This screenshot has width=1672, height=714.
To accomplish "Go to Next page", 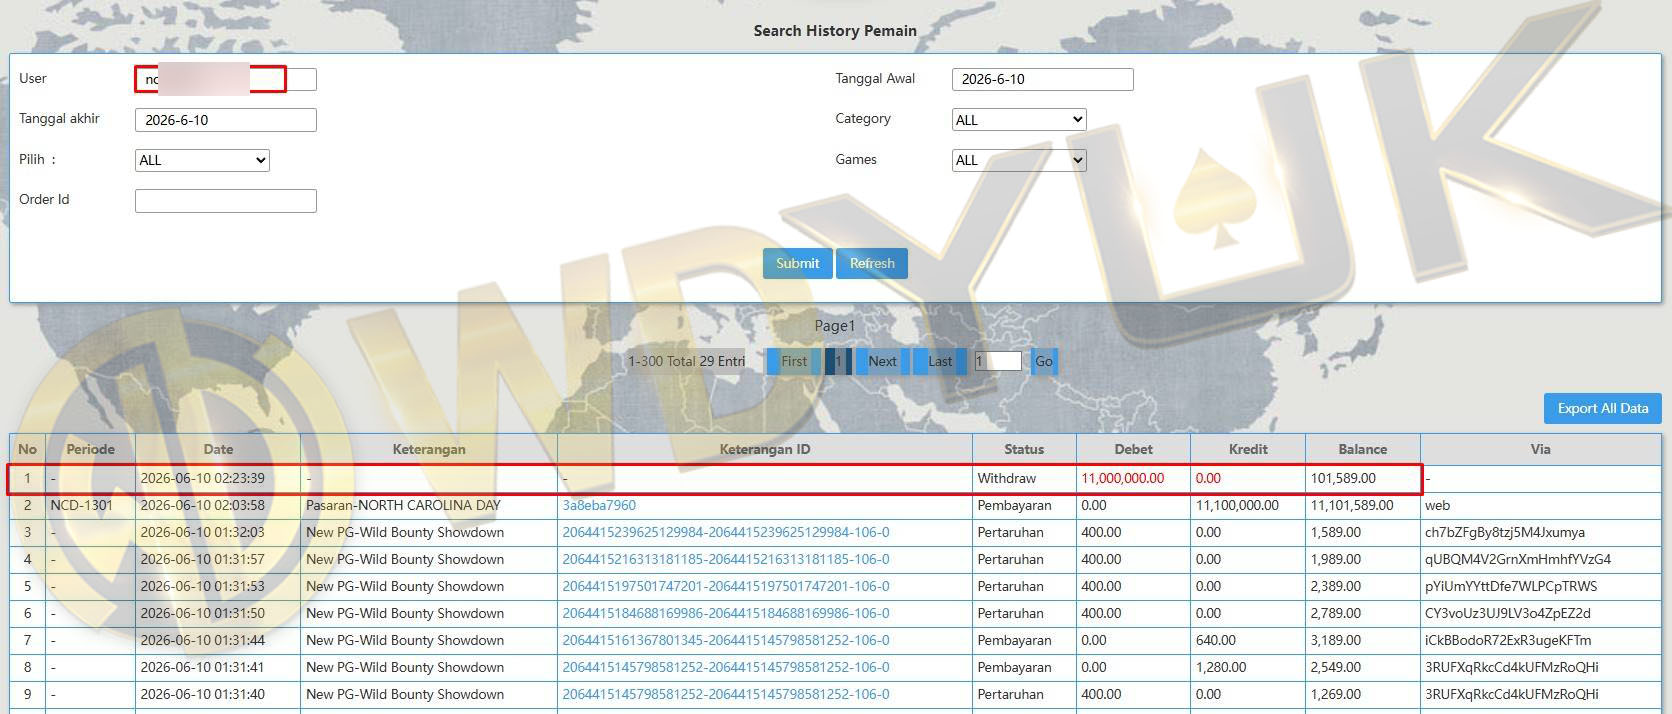I will click(x=882, y=361).
